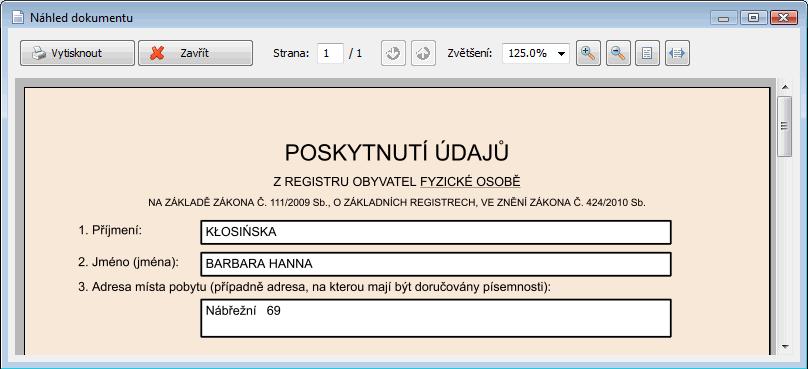Click the fit whole page icon
808x369 pixels.
[x=647, y=53]
